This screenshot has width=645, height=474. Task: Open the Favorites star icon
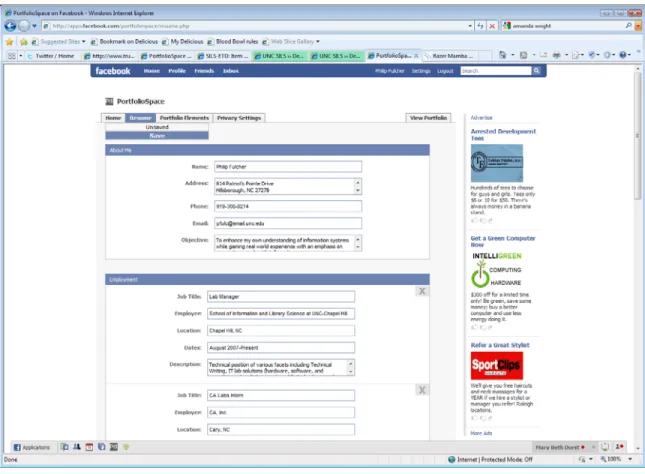point(9,42)
